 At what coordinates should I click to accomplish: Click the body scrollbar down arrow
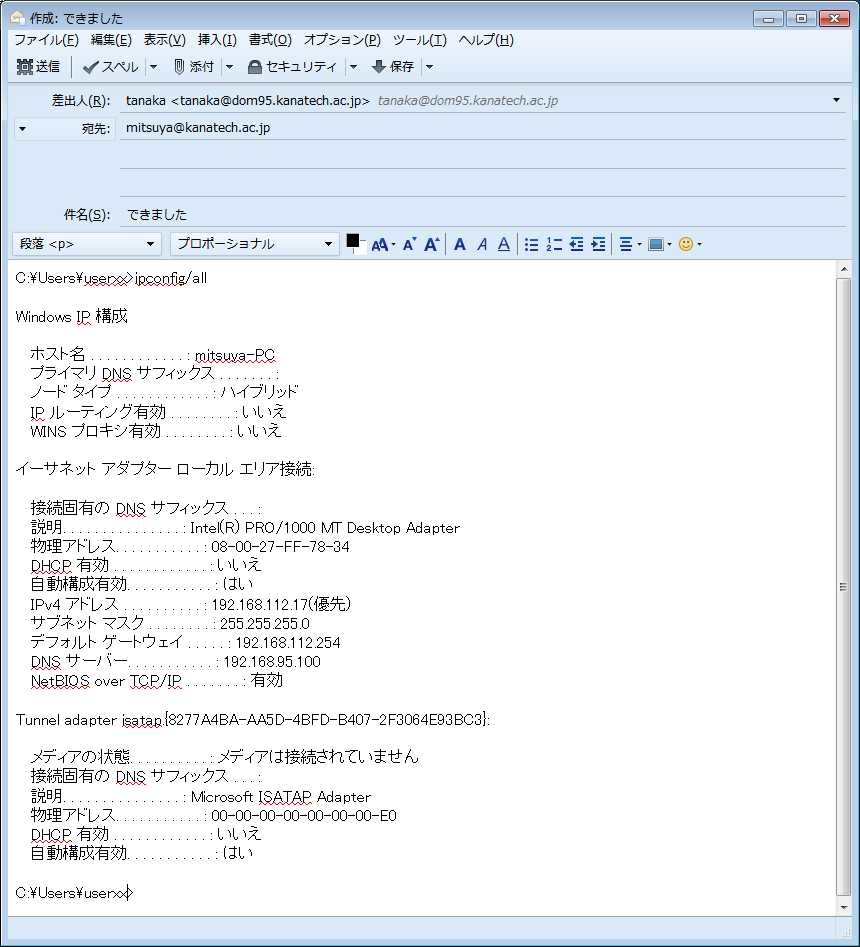click(843, 907)
